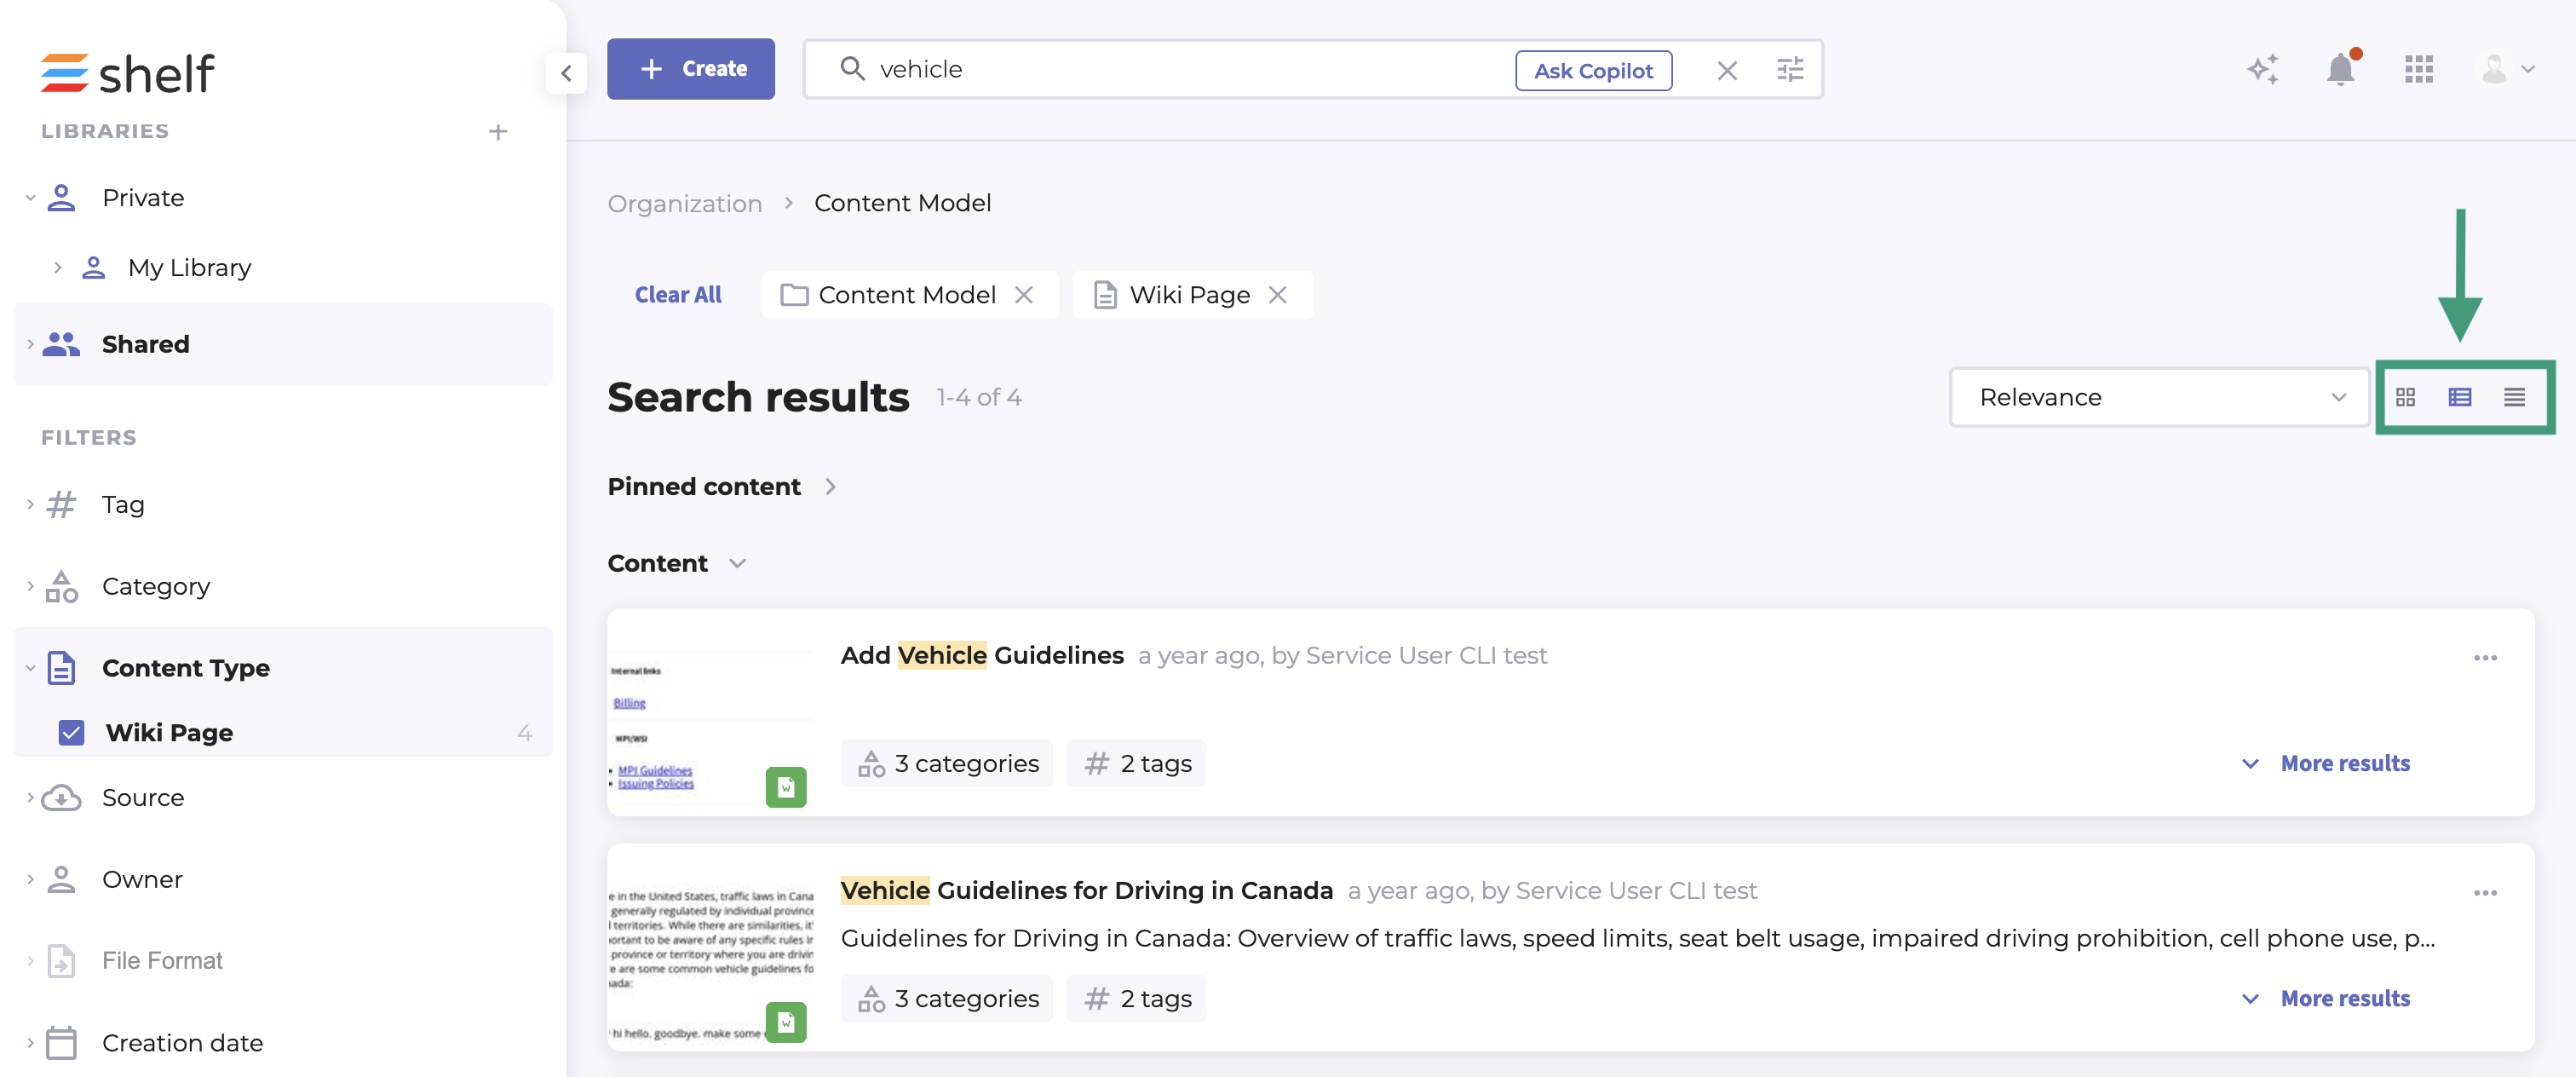
Task: Switch to grid view layout
Action: point(2405,397)
